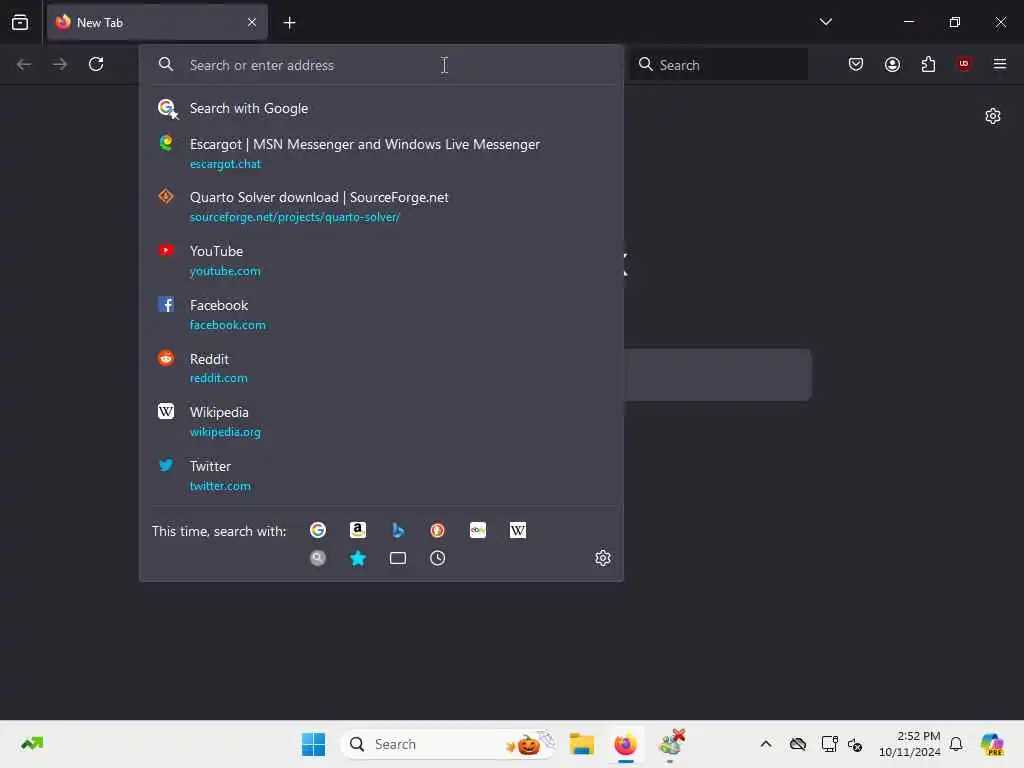
Task: Open the Firefox account icon
Action: (892, 64)
